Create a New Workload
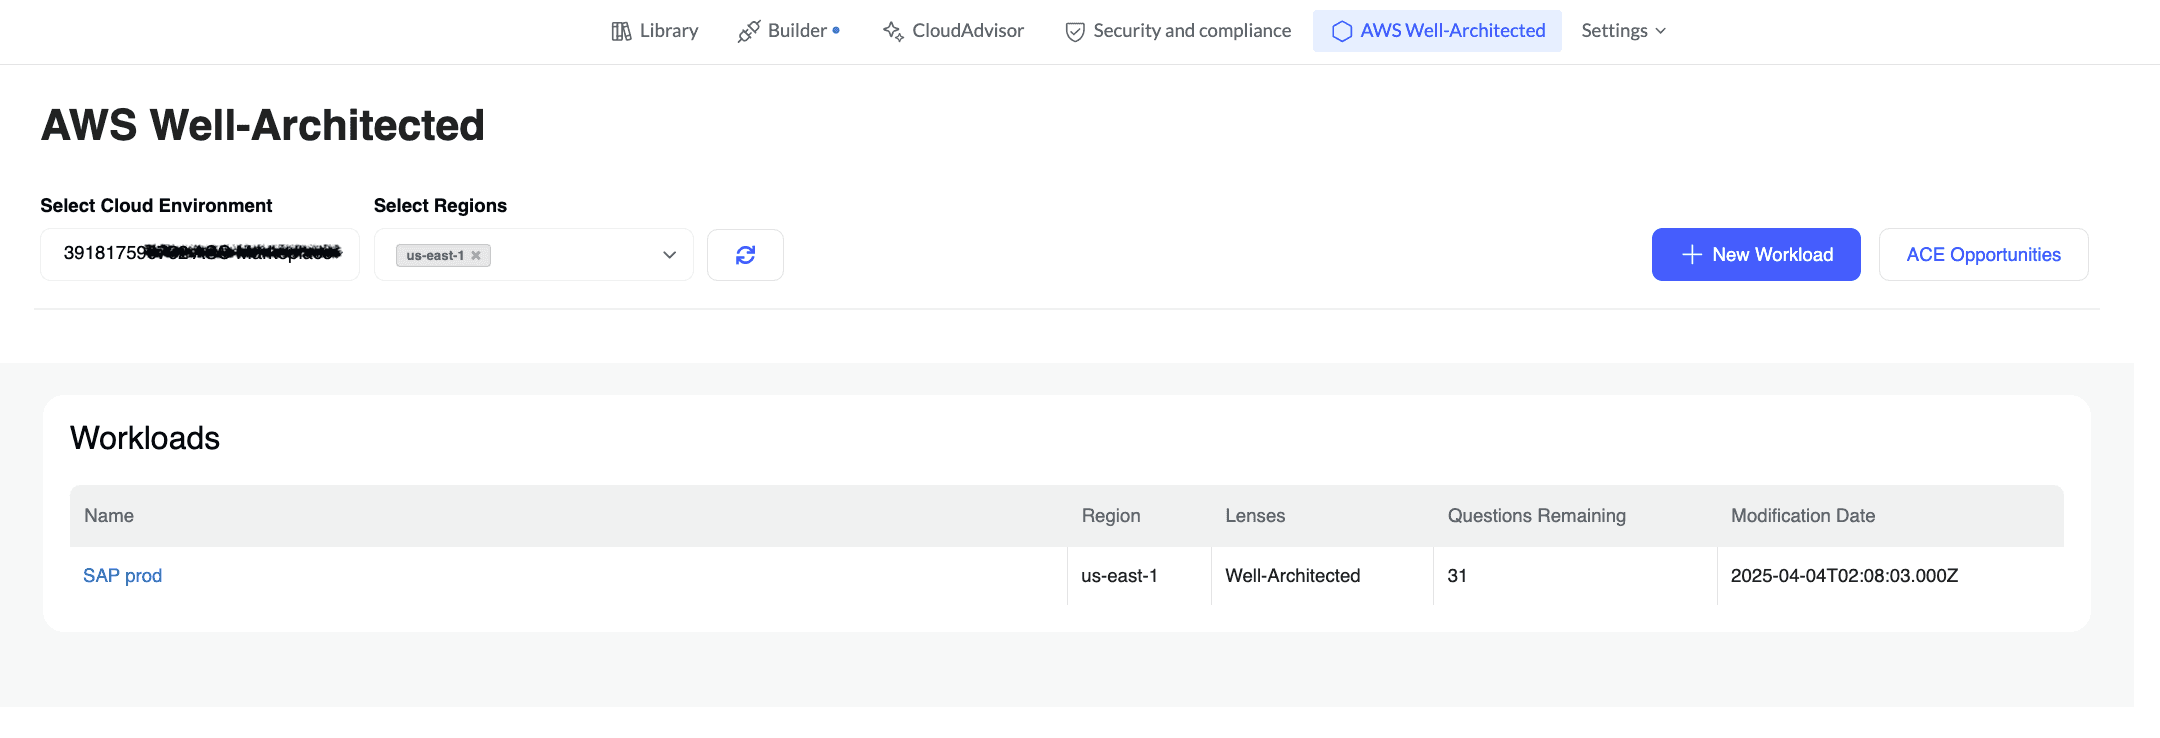2160x738 pixels. point(1756,255)
